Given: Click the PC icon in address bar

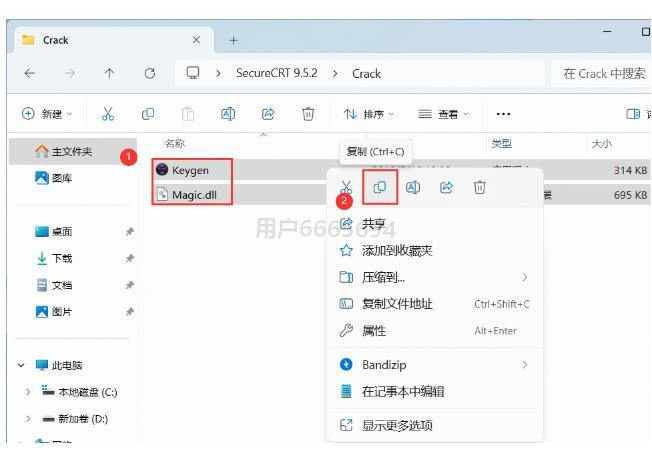Looking at the screenshot, I should click(193, 73).
